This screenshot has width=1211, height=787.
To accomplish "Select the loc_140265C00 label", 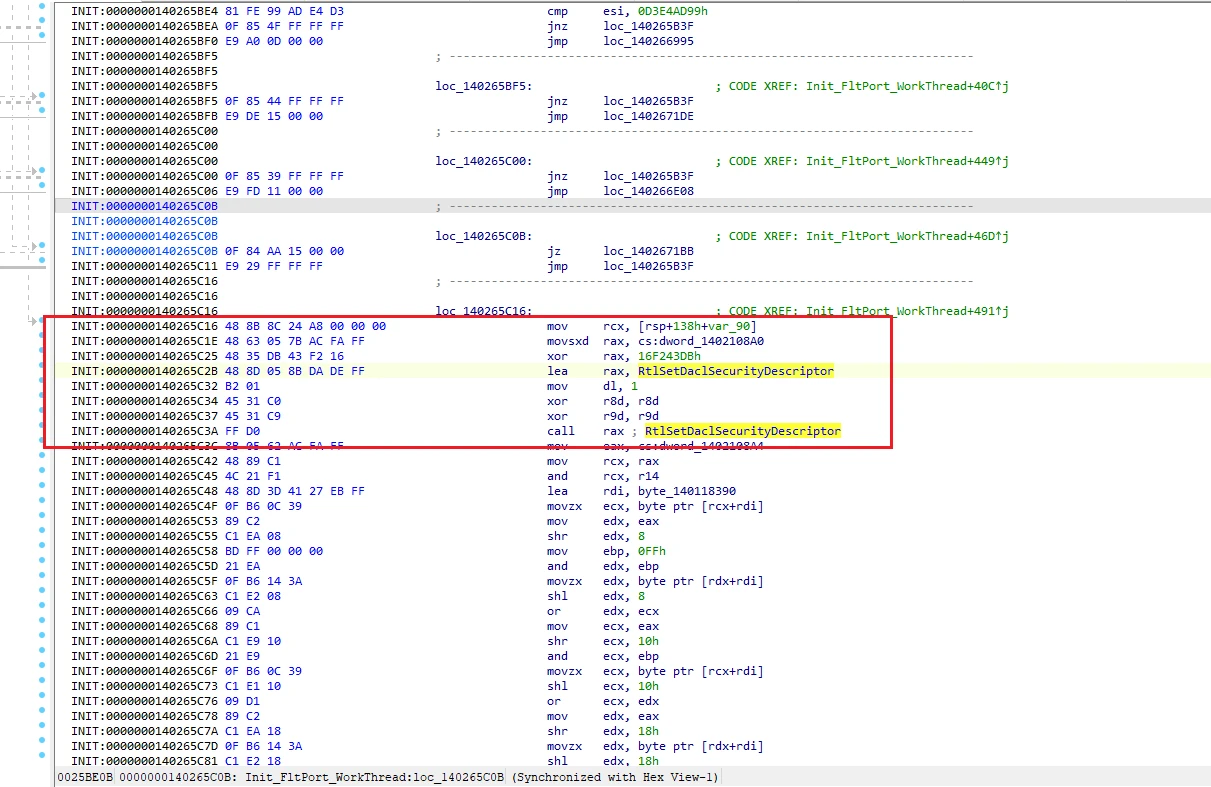I will pos(483,161).
